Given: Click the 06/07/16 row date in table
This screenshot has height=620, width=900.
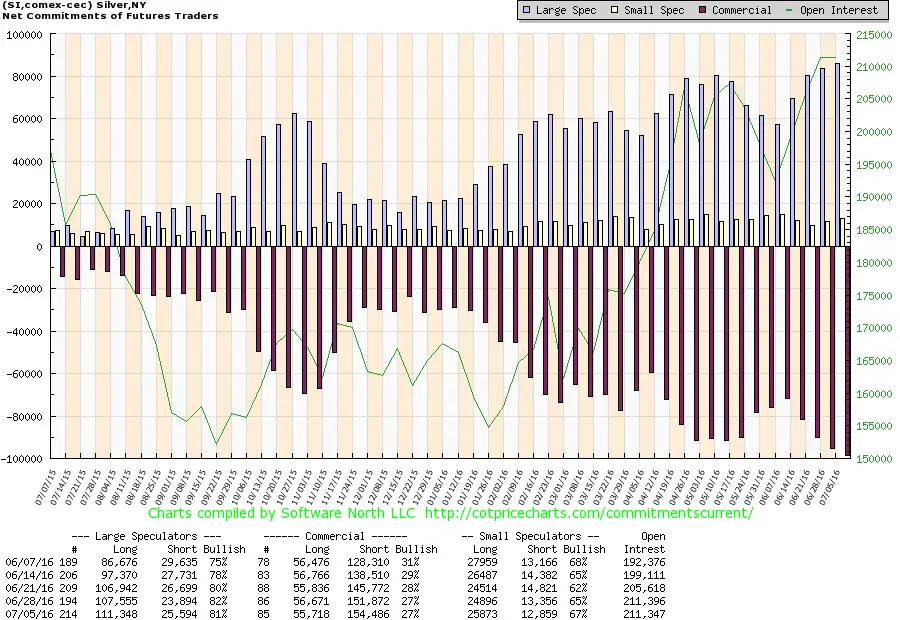Looking at the screenshot, I should coord(29,563).
